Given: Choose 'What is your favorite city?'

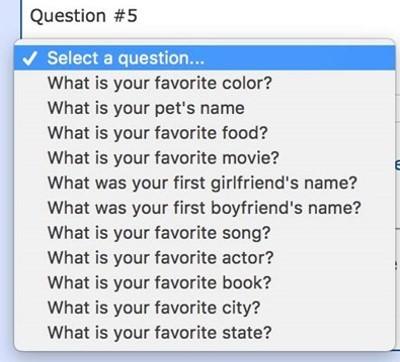Looking at the screenshot, I should coord(204,308).
